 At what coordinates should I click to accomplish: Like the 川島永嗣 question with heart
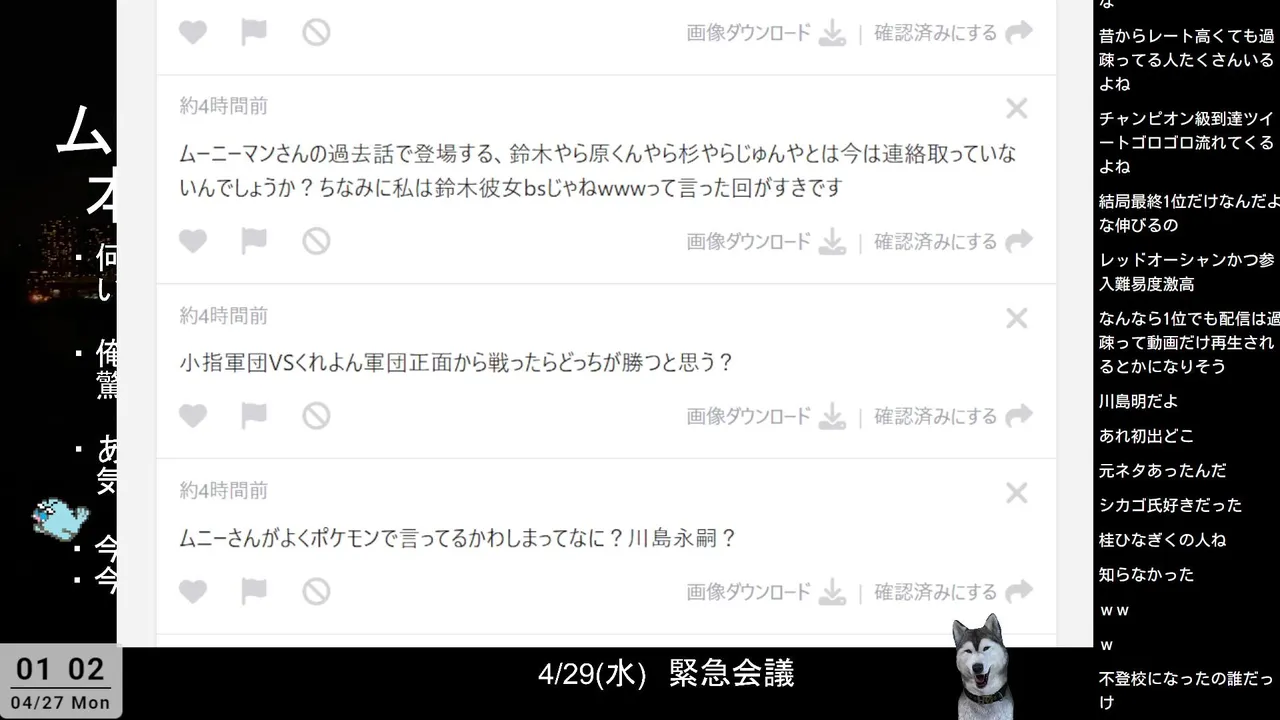[193, 591]
